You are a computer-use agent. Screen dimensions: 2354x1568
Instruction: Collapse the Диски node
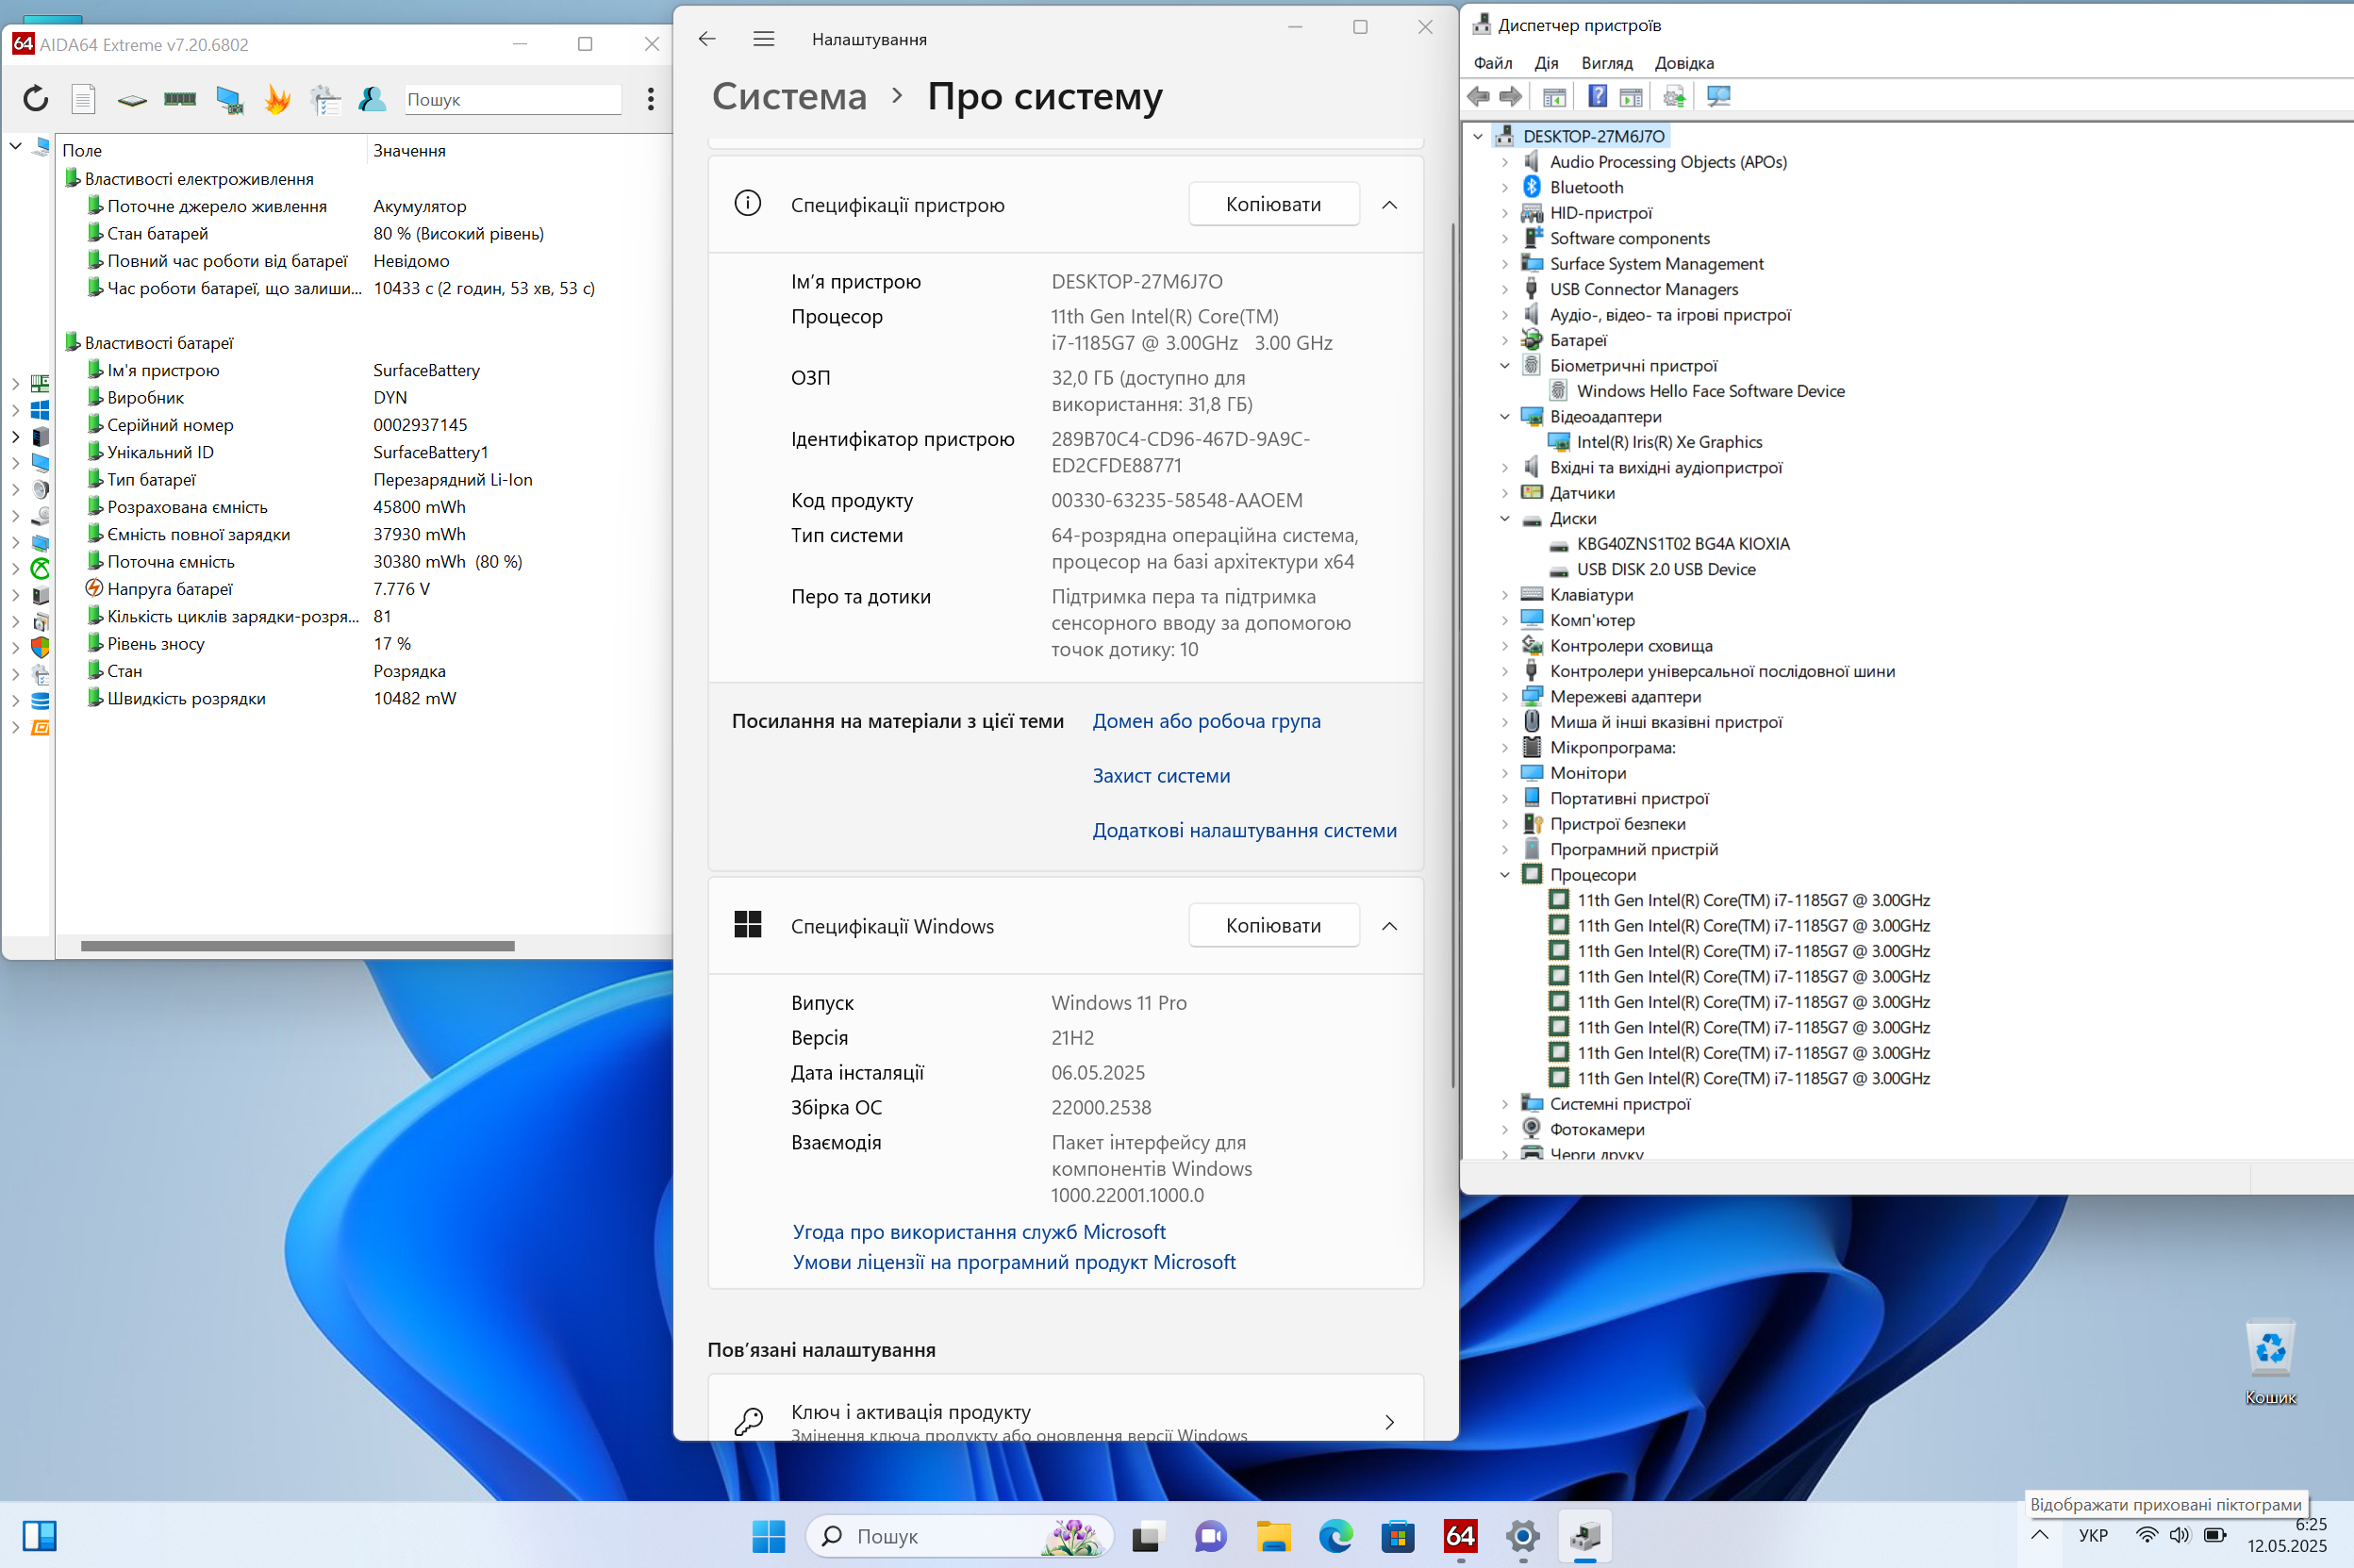pyautogui.click(x=1504, y=518)
